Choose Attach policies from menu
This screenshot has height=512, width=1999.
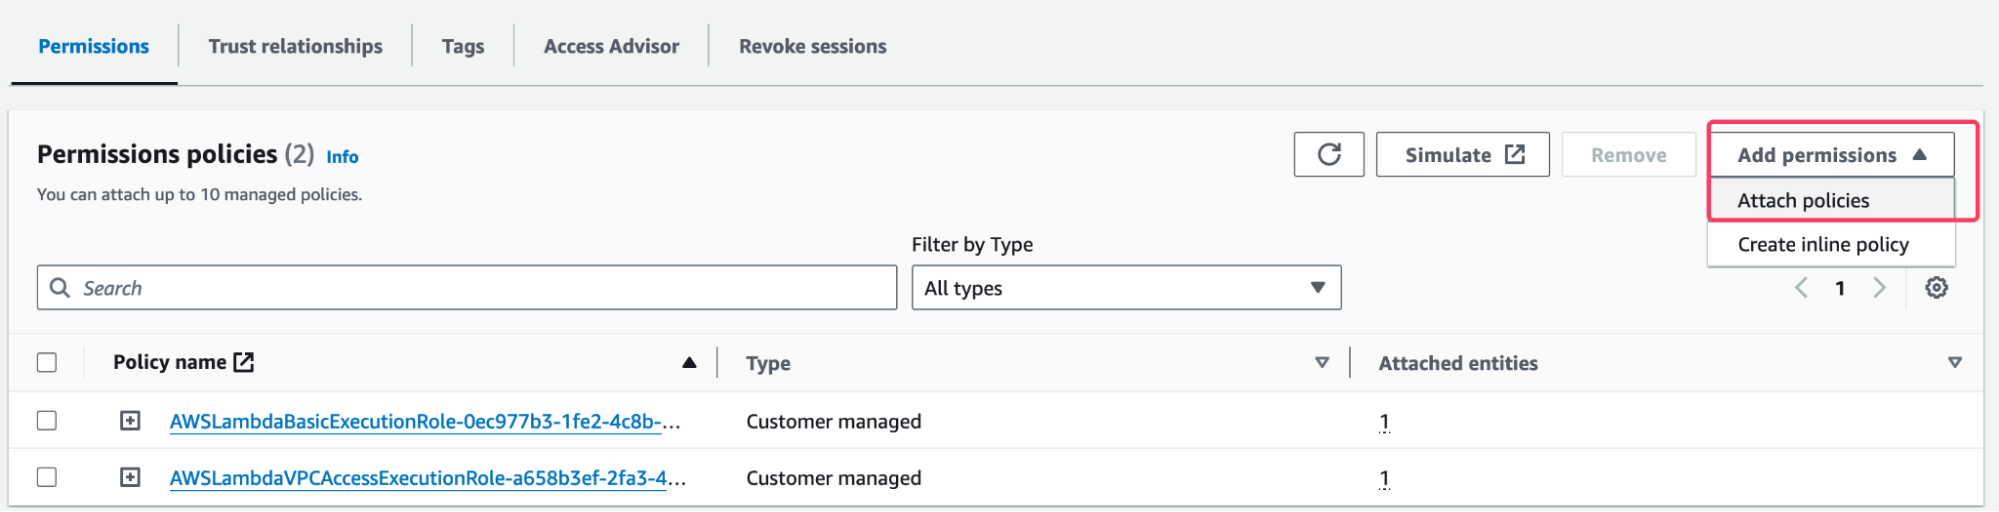point(1831,200)
